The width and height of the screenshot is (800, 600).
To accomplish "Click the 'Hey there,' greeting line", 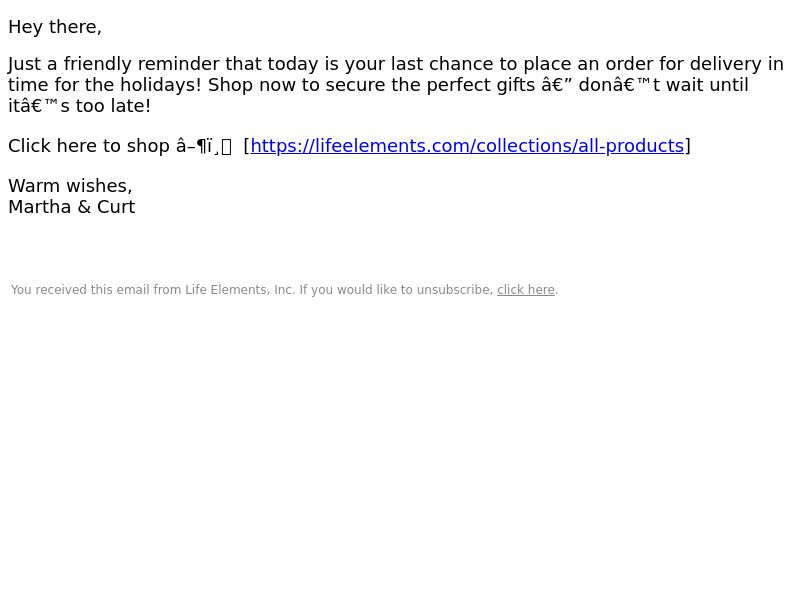I will [x=55, y=27].
